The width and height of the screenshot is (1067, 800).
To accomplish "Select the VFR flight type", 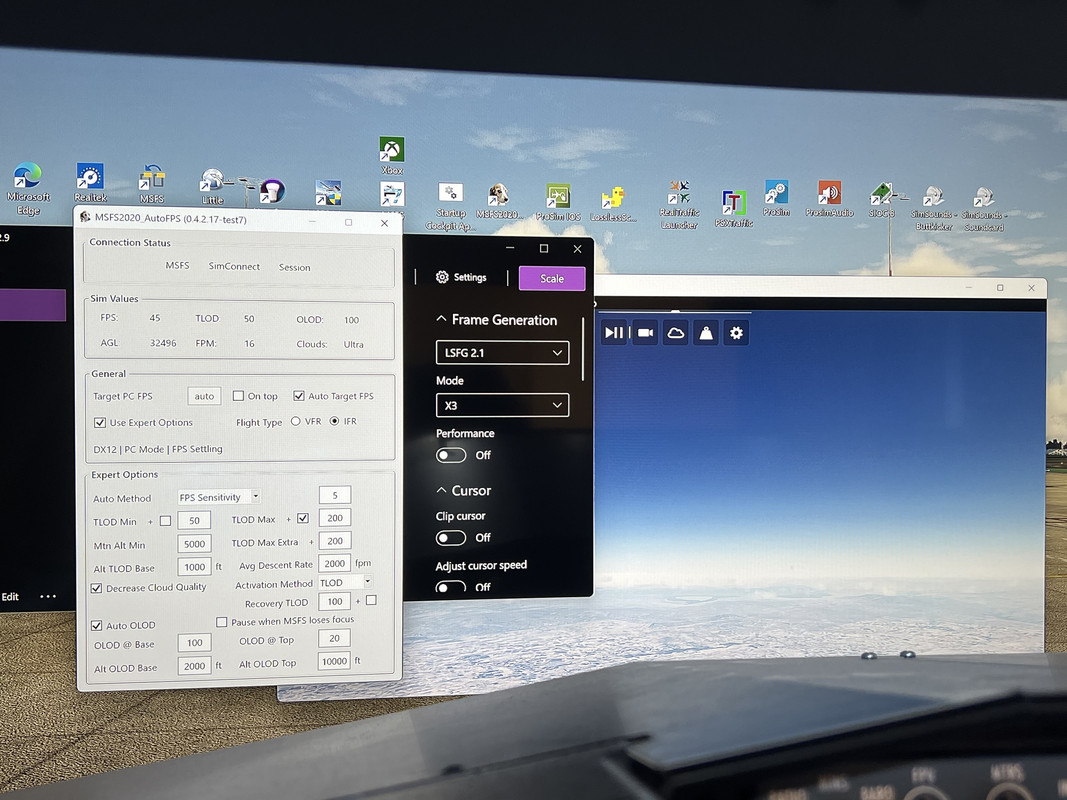I will click(x=295, y=421).
